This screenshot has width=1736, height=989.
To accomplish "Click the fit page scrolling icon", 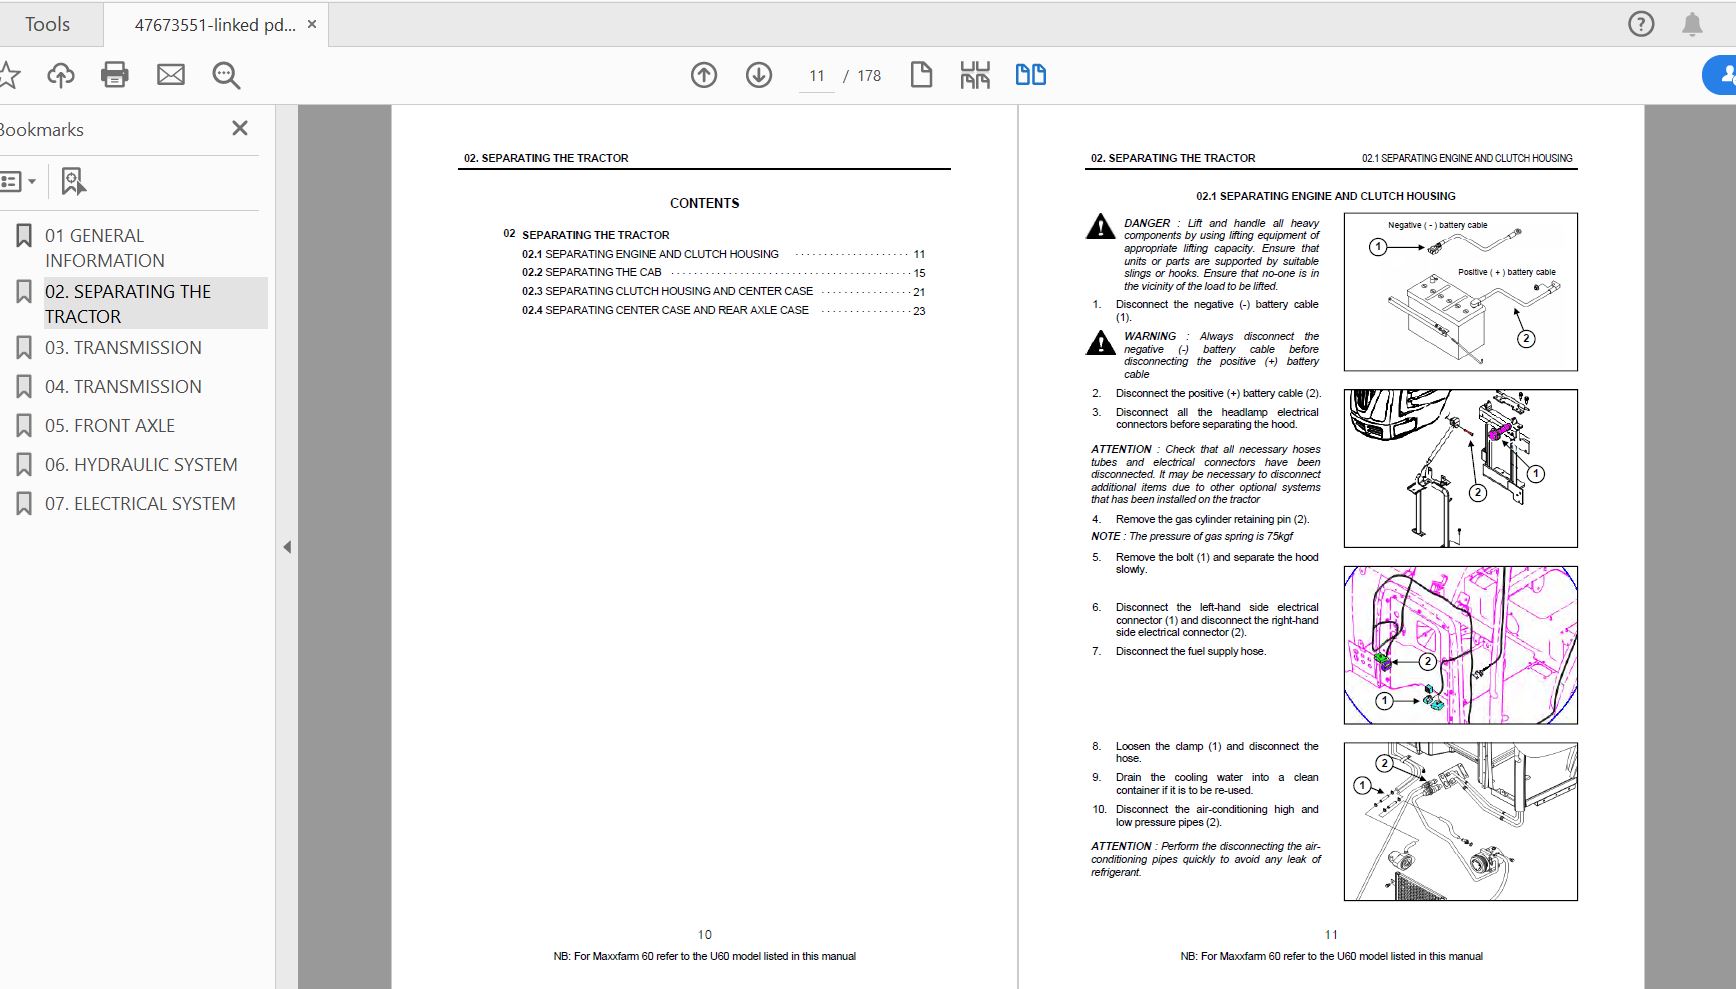I will 975,75.
